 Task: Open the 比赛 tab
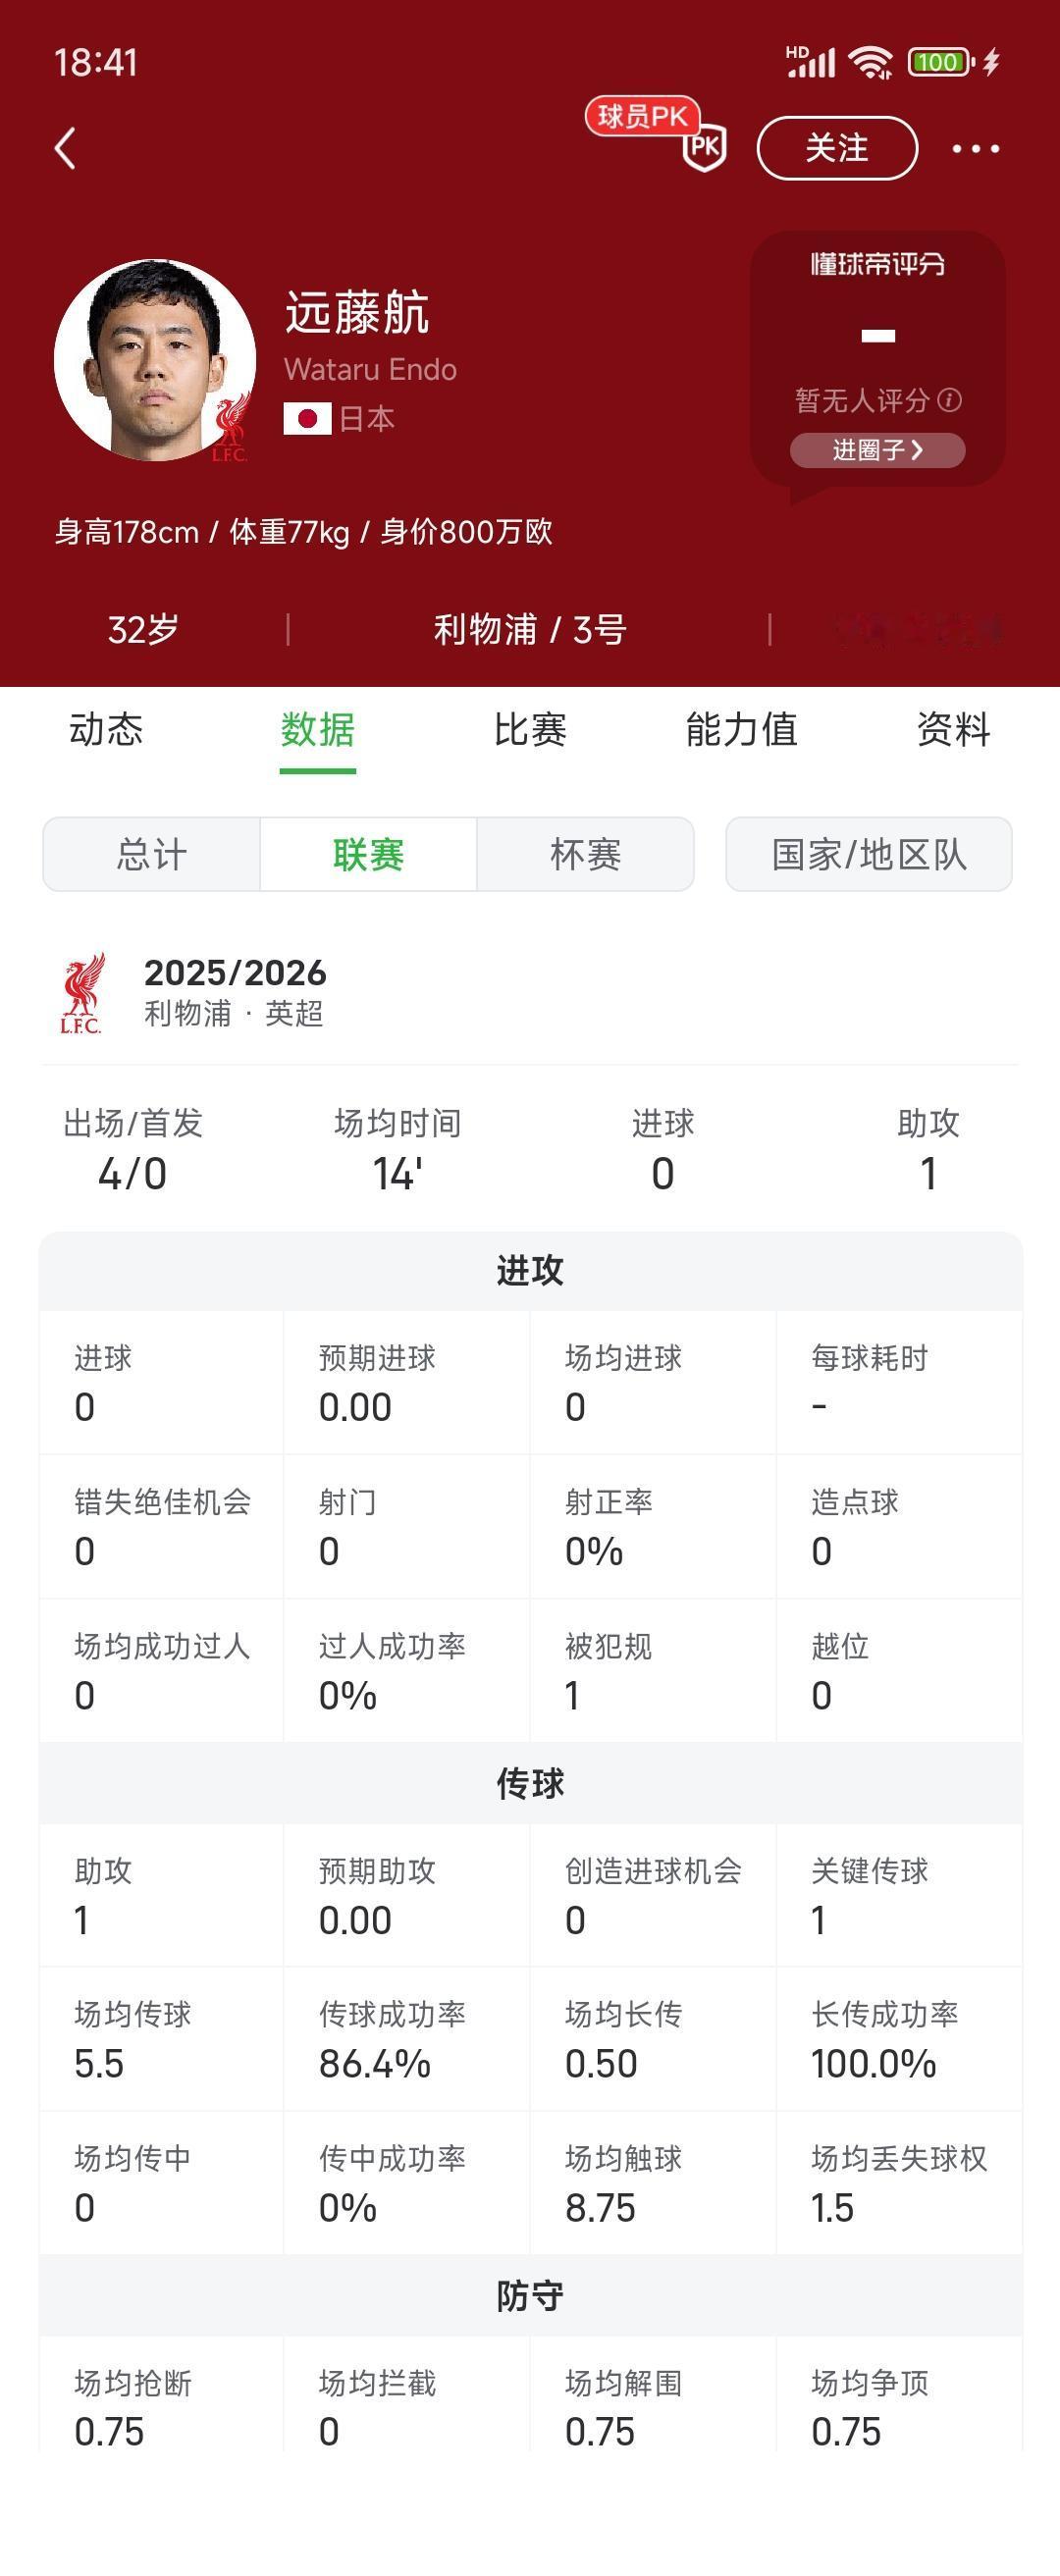[x=530, y=729]
